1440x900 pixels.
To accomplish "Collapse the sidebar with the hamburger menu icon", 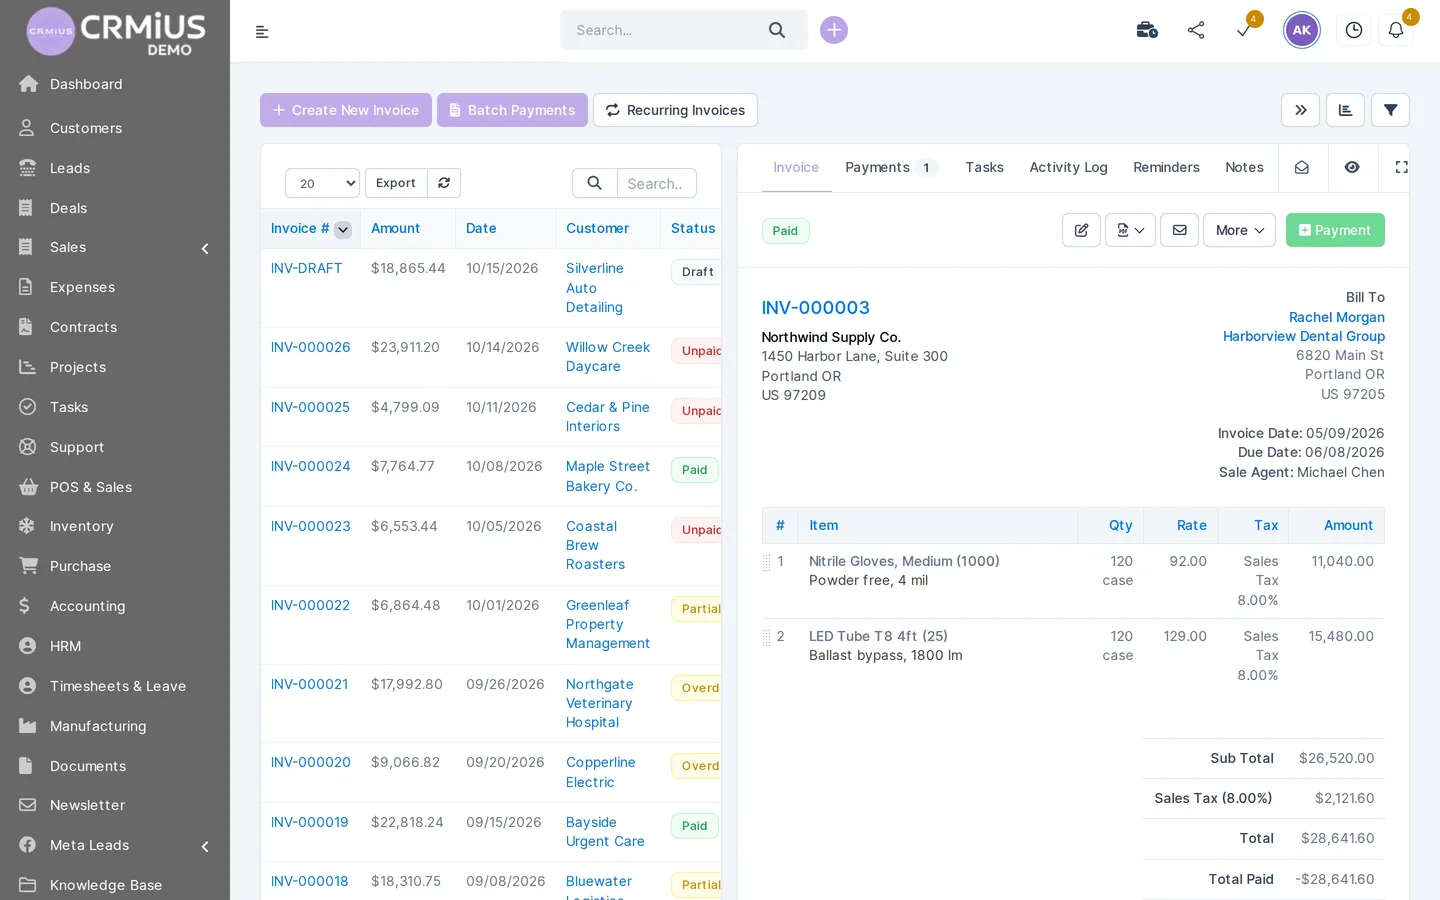I will 262,31.
